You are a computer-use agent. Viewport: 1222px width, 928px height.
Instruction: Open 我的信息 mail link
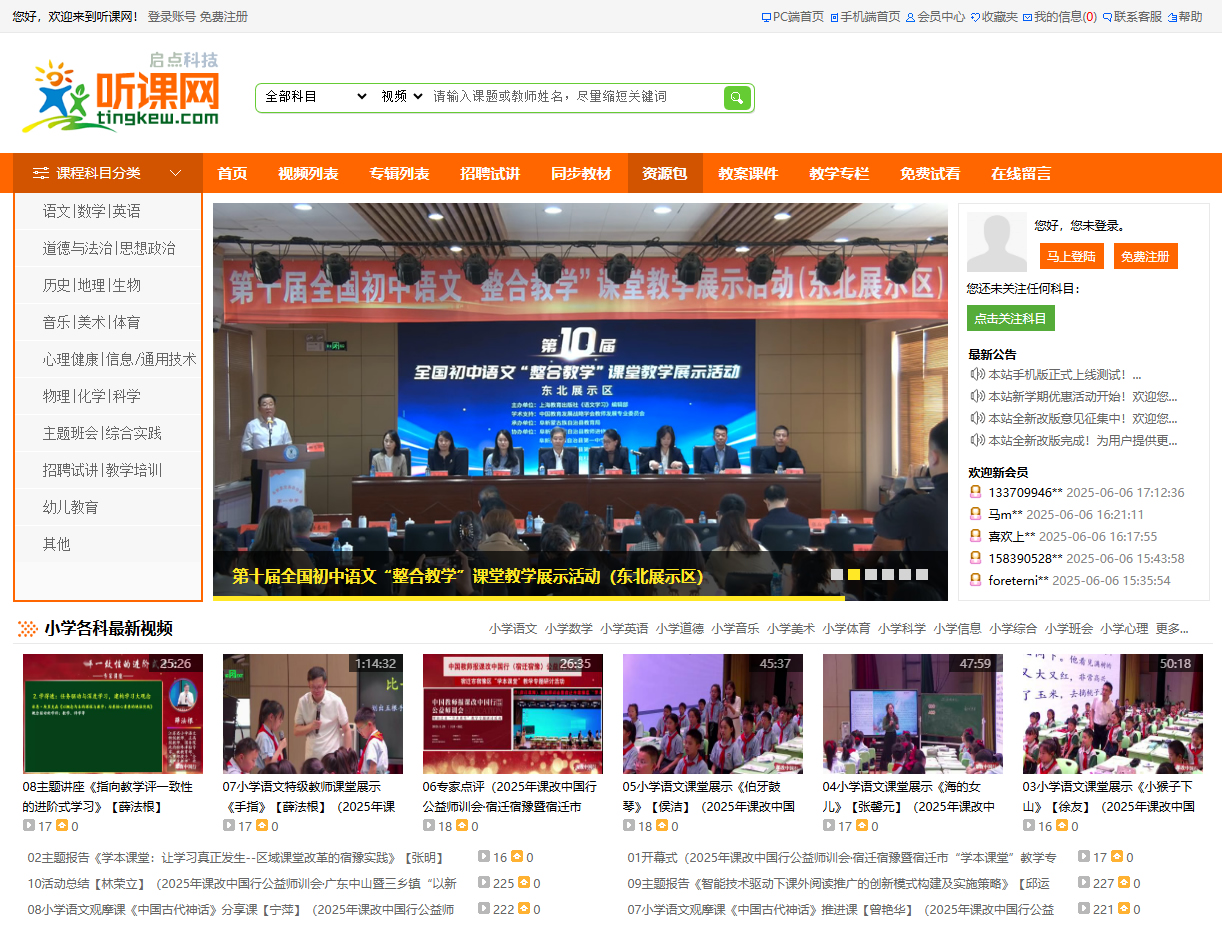1060,17
